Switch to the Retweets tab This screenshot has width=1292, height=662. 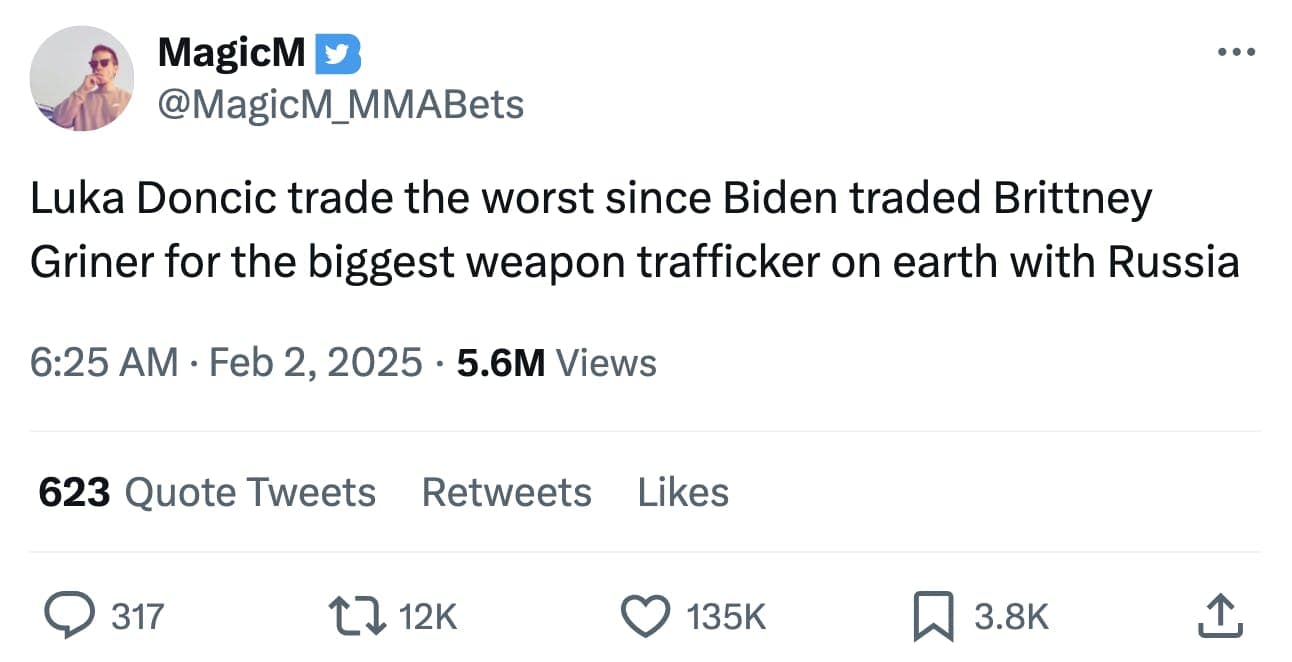pyautogui.click(x=506, y=491)
